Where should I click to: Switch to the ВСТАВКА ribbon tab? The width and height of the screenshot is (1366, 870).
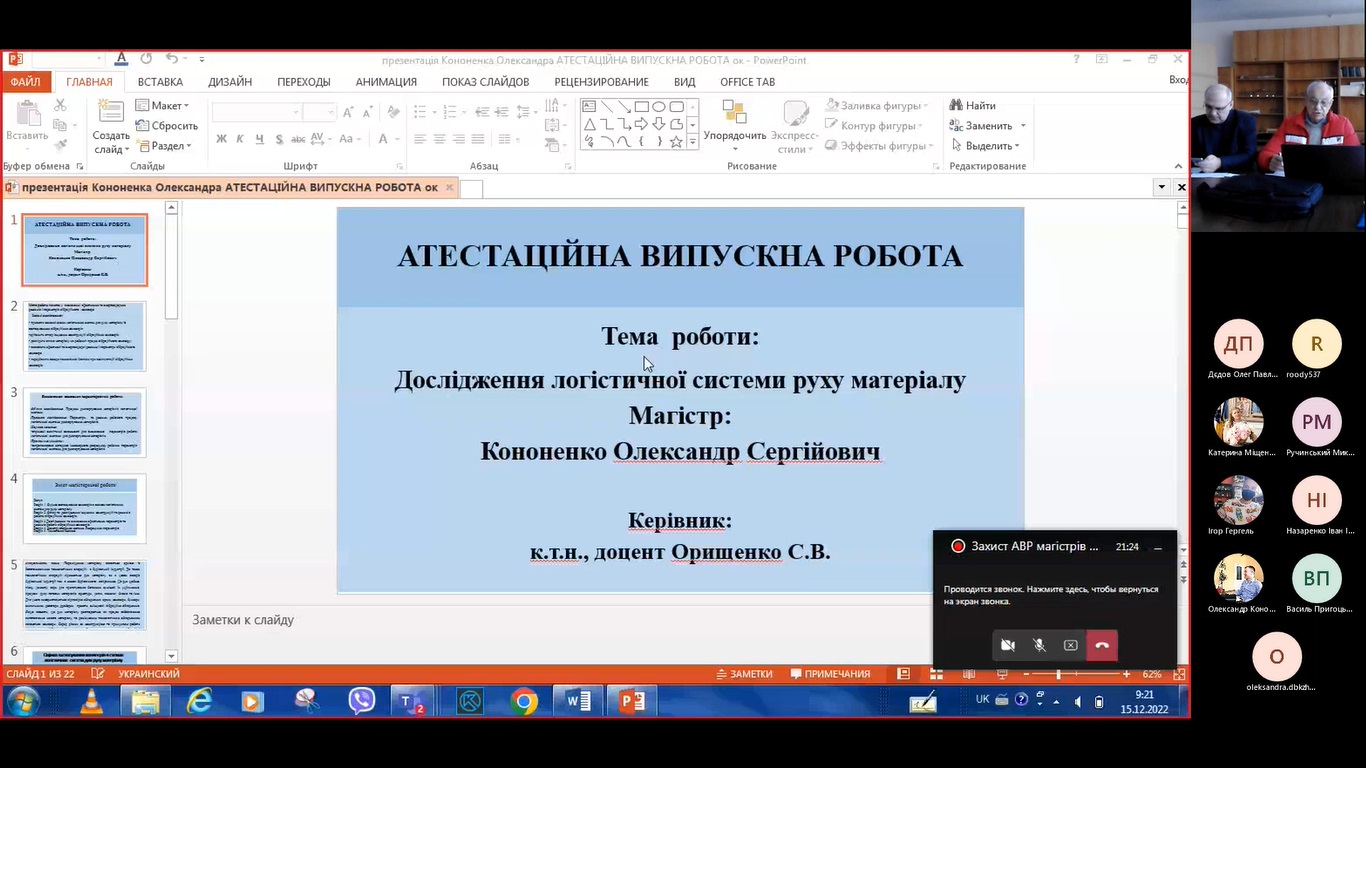pyautogui.click(x=160, y=82)
